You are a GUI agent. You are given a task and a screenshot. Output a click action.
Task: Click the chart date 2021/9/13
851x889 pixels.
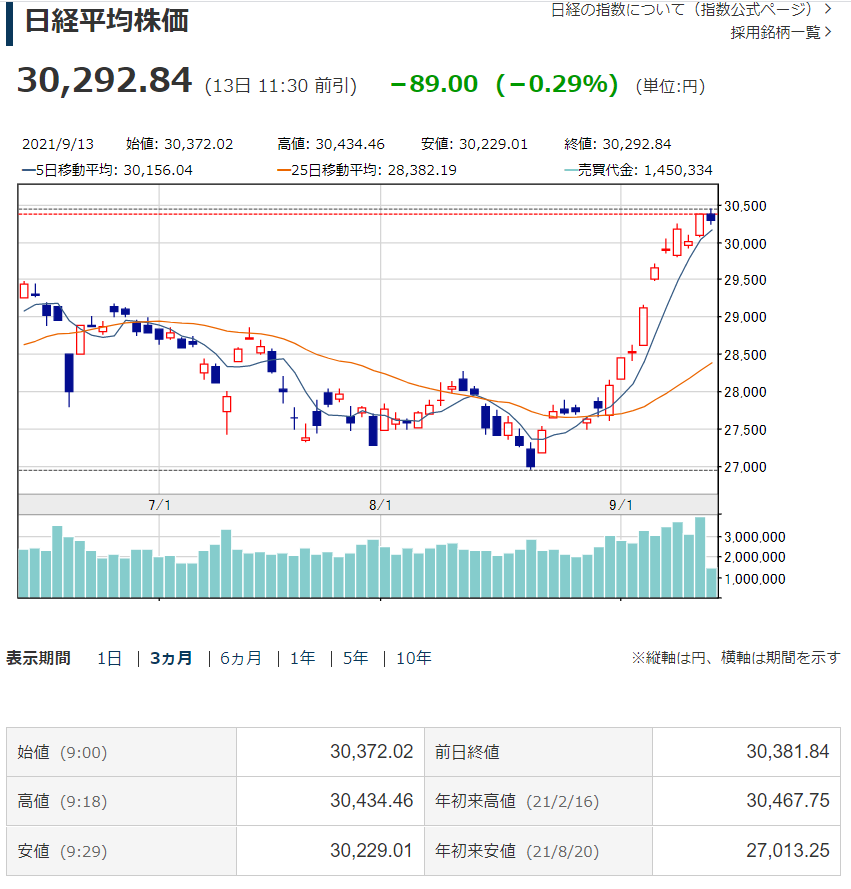tap(58, 144)
